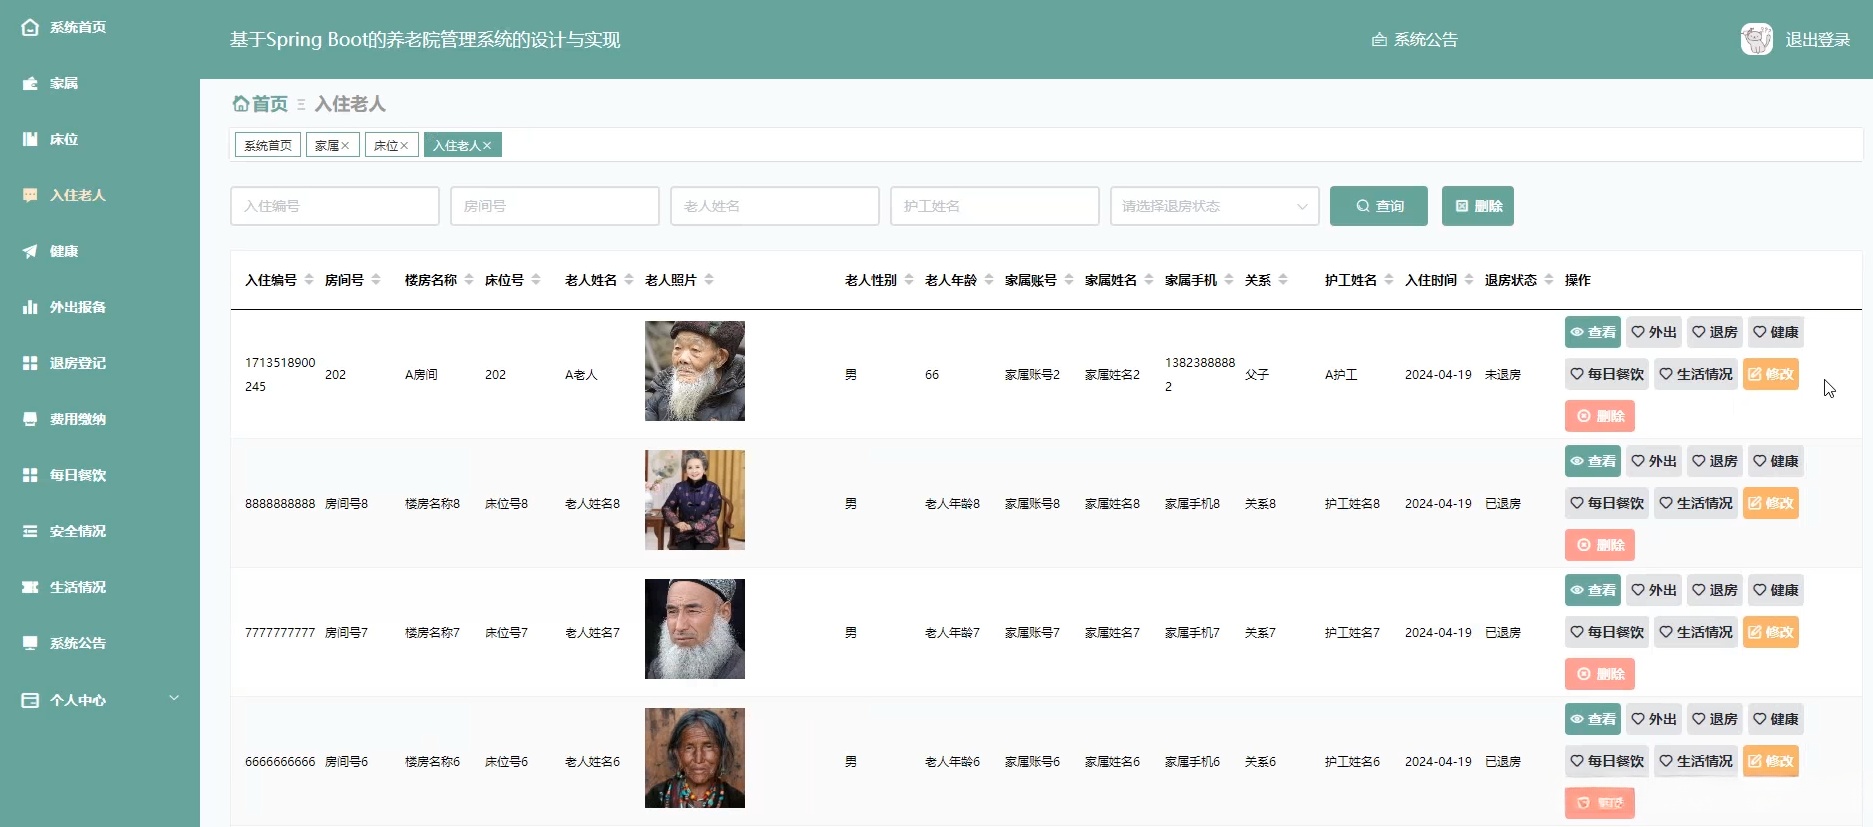1873x827 pixels.
Task: Close the 入住老人 tab
Action: [x=487, y=146]
